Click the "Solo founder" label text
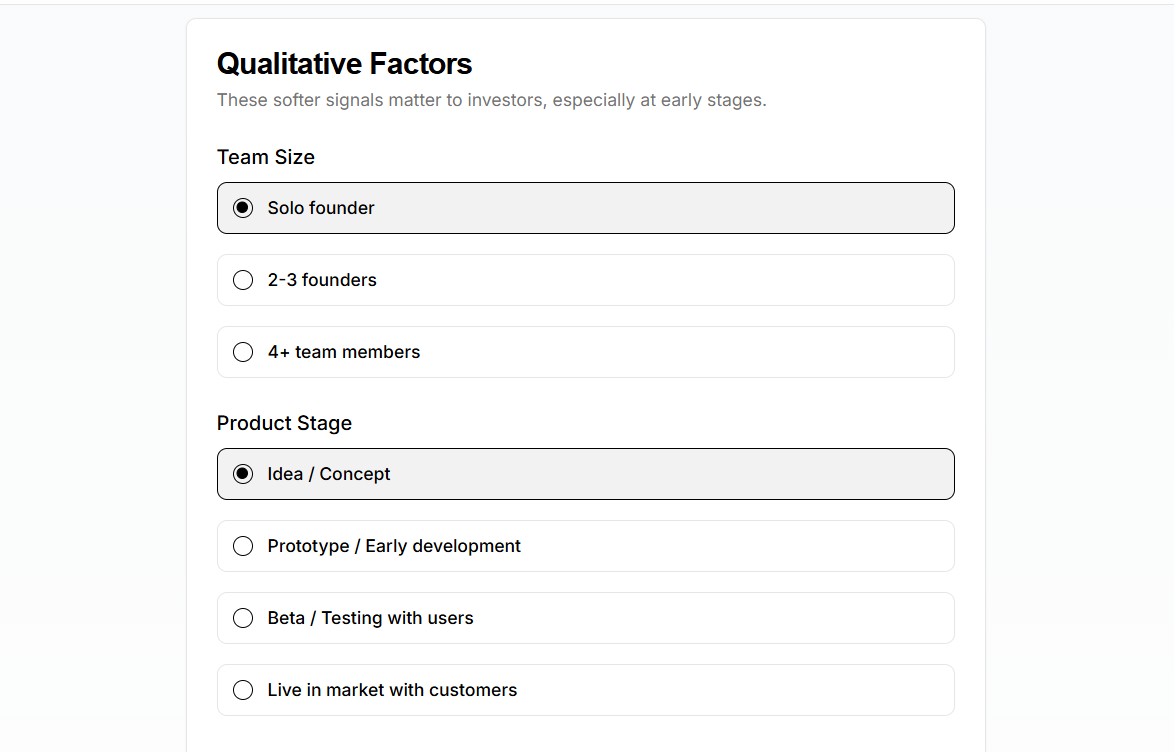1174x752 pixels. point(321,208)
